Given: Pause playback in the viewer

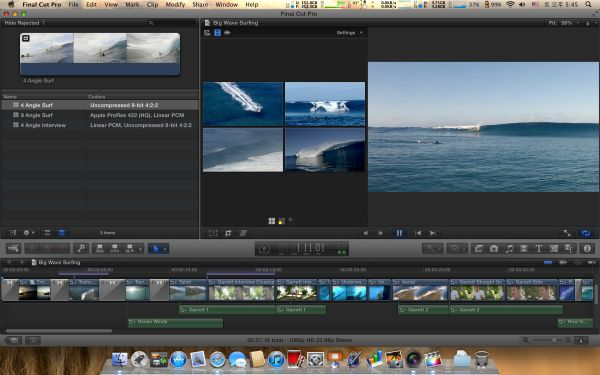Looking at the screenshot, I should point(399,233).
